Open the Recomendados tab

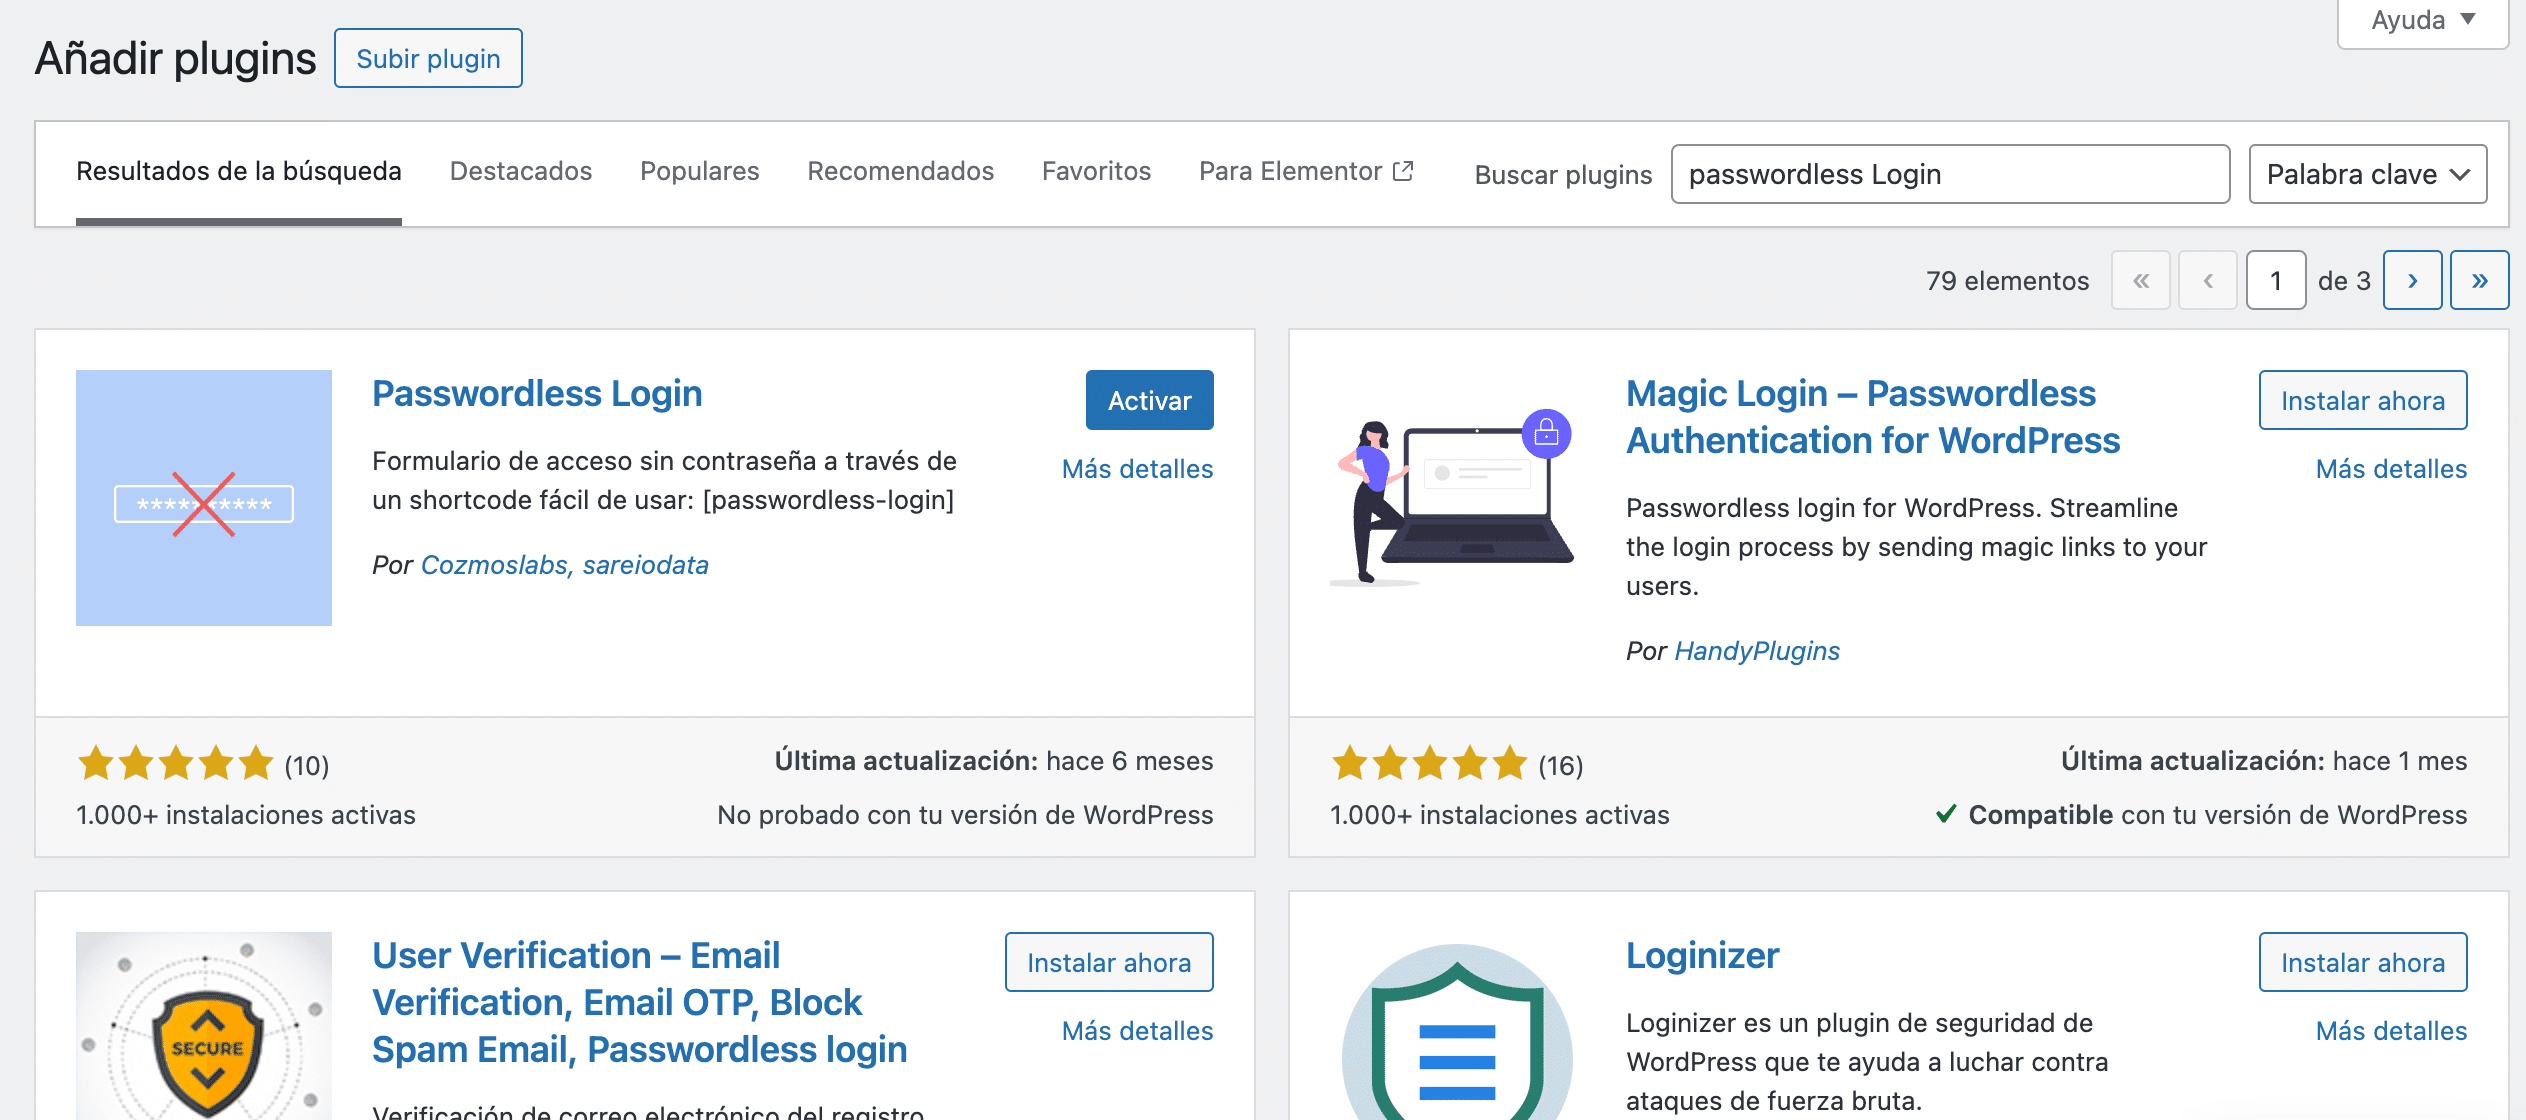[900, 171]
